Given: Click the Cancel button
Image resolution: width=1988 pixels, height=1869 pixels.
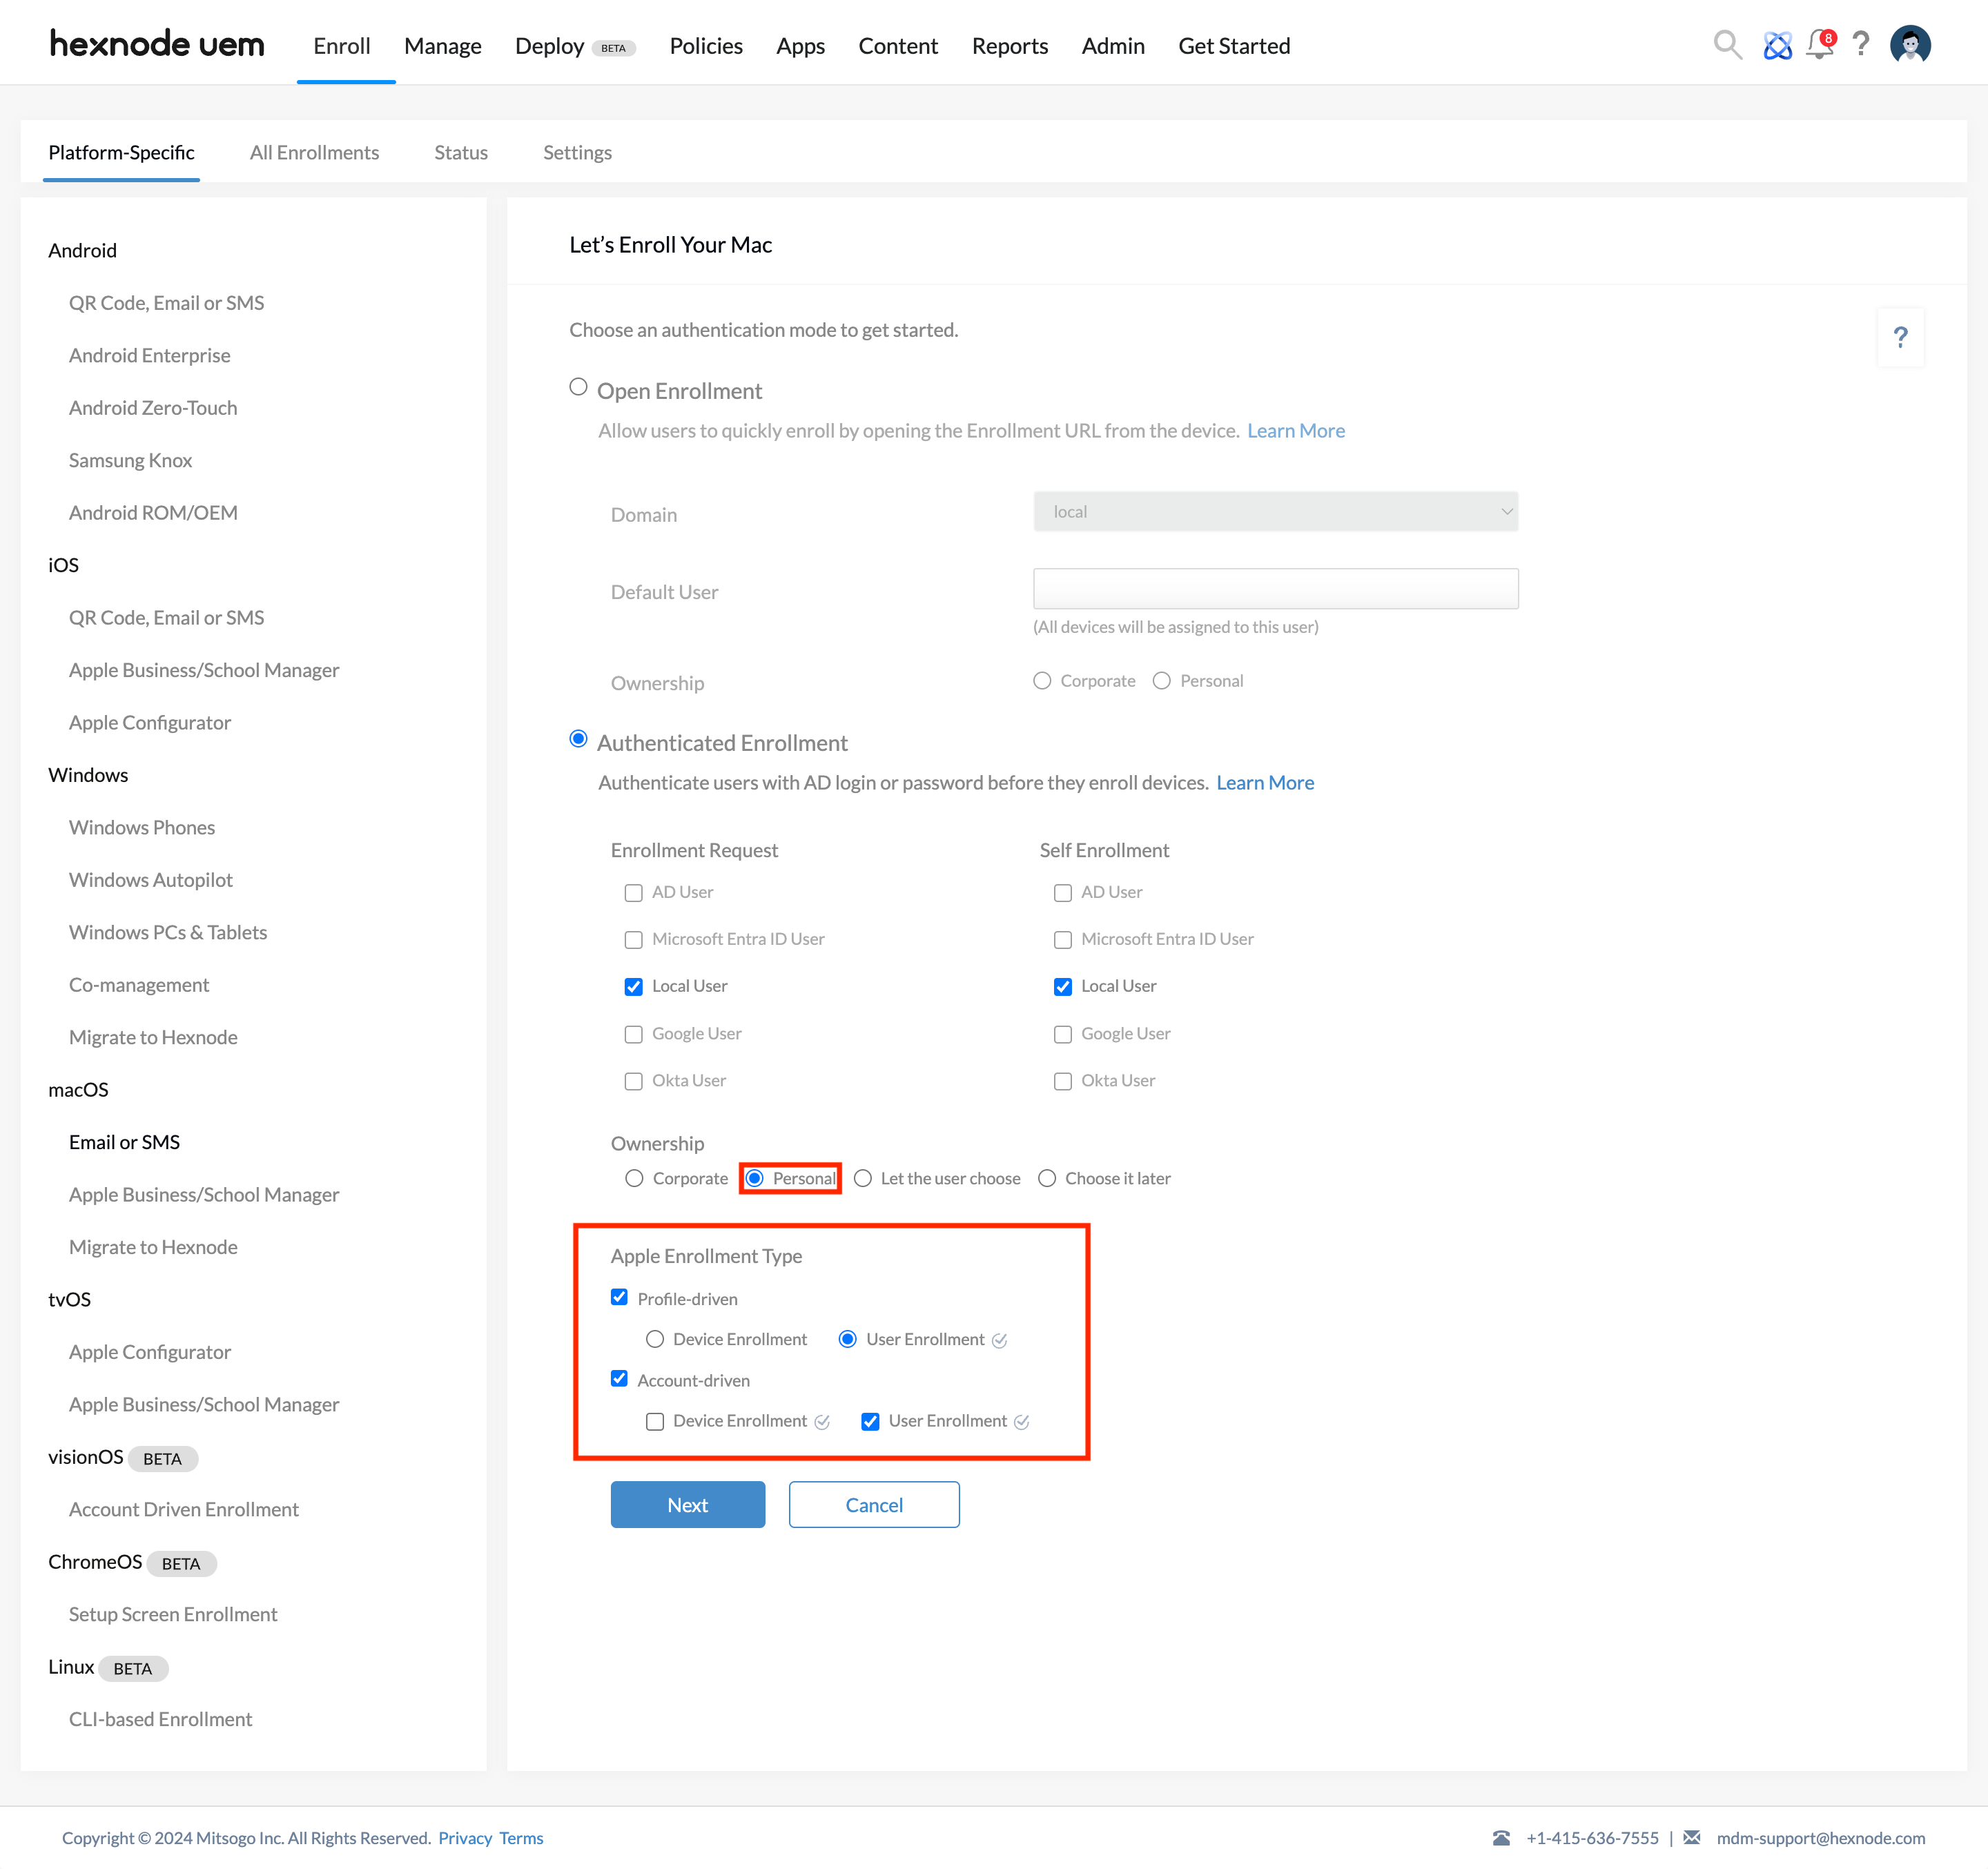Looking at the screenshot, I should coord(874,1505).
